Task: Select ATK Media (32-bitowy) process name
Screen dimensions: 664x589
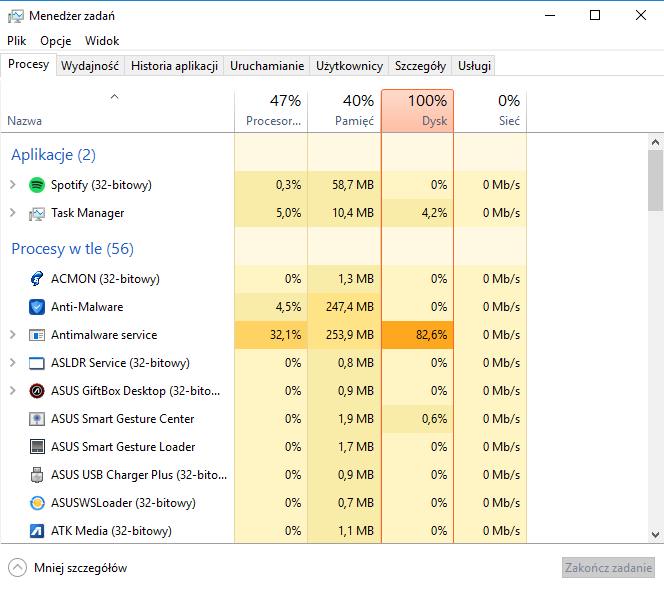Action: (x=111, y=531)
